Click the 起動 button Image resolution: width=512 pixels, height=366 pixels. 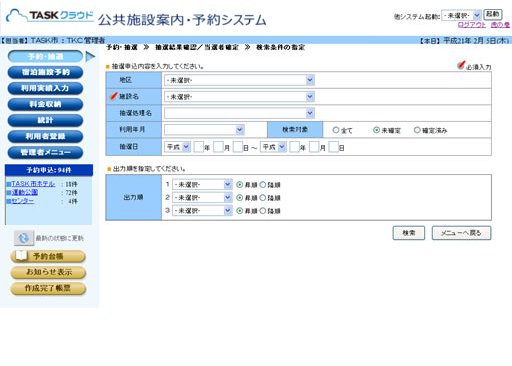tap(493, 14)
